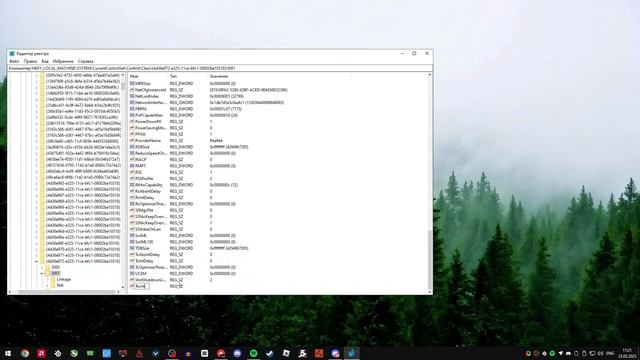Screen dimensions: 640x360
Task: Open Spotify from the taskbar
Action: coord(253,353)
